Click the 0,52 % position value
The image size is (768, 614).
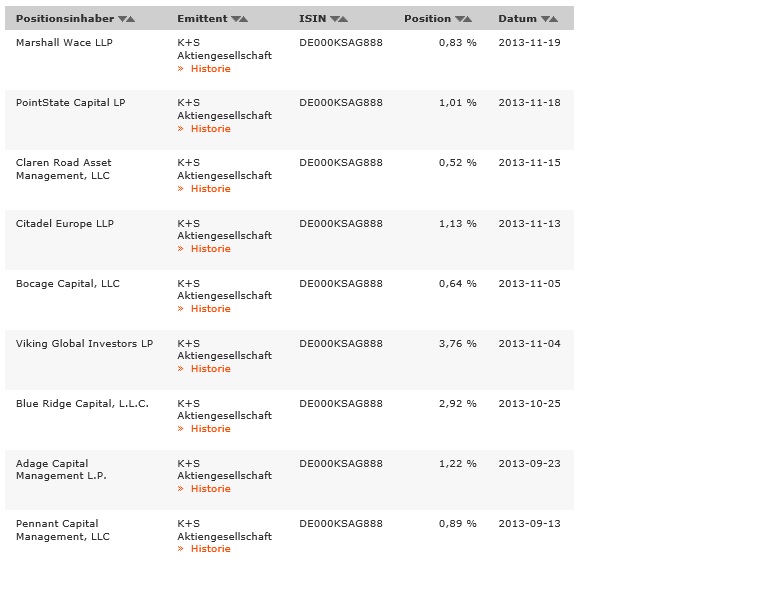click(x=457, y=163)
